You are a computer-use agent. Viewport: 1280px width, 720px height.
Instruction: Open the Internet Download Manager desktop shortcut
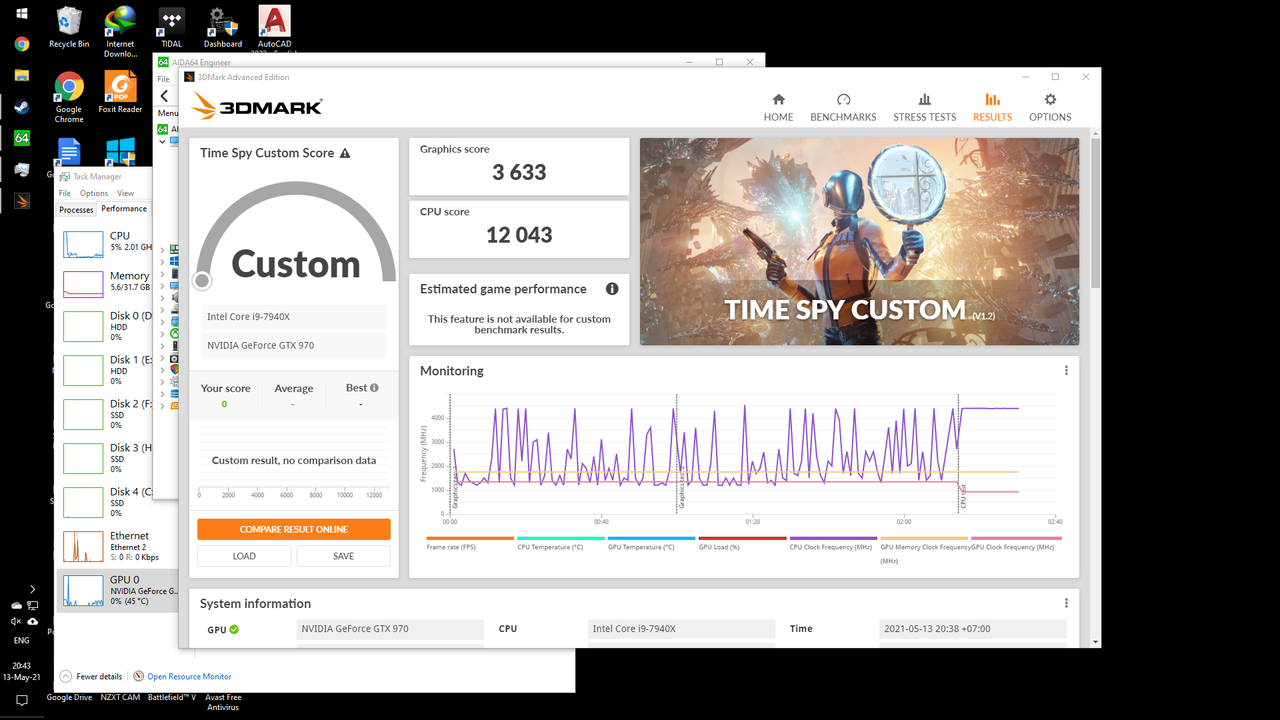[120, 32]
